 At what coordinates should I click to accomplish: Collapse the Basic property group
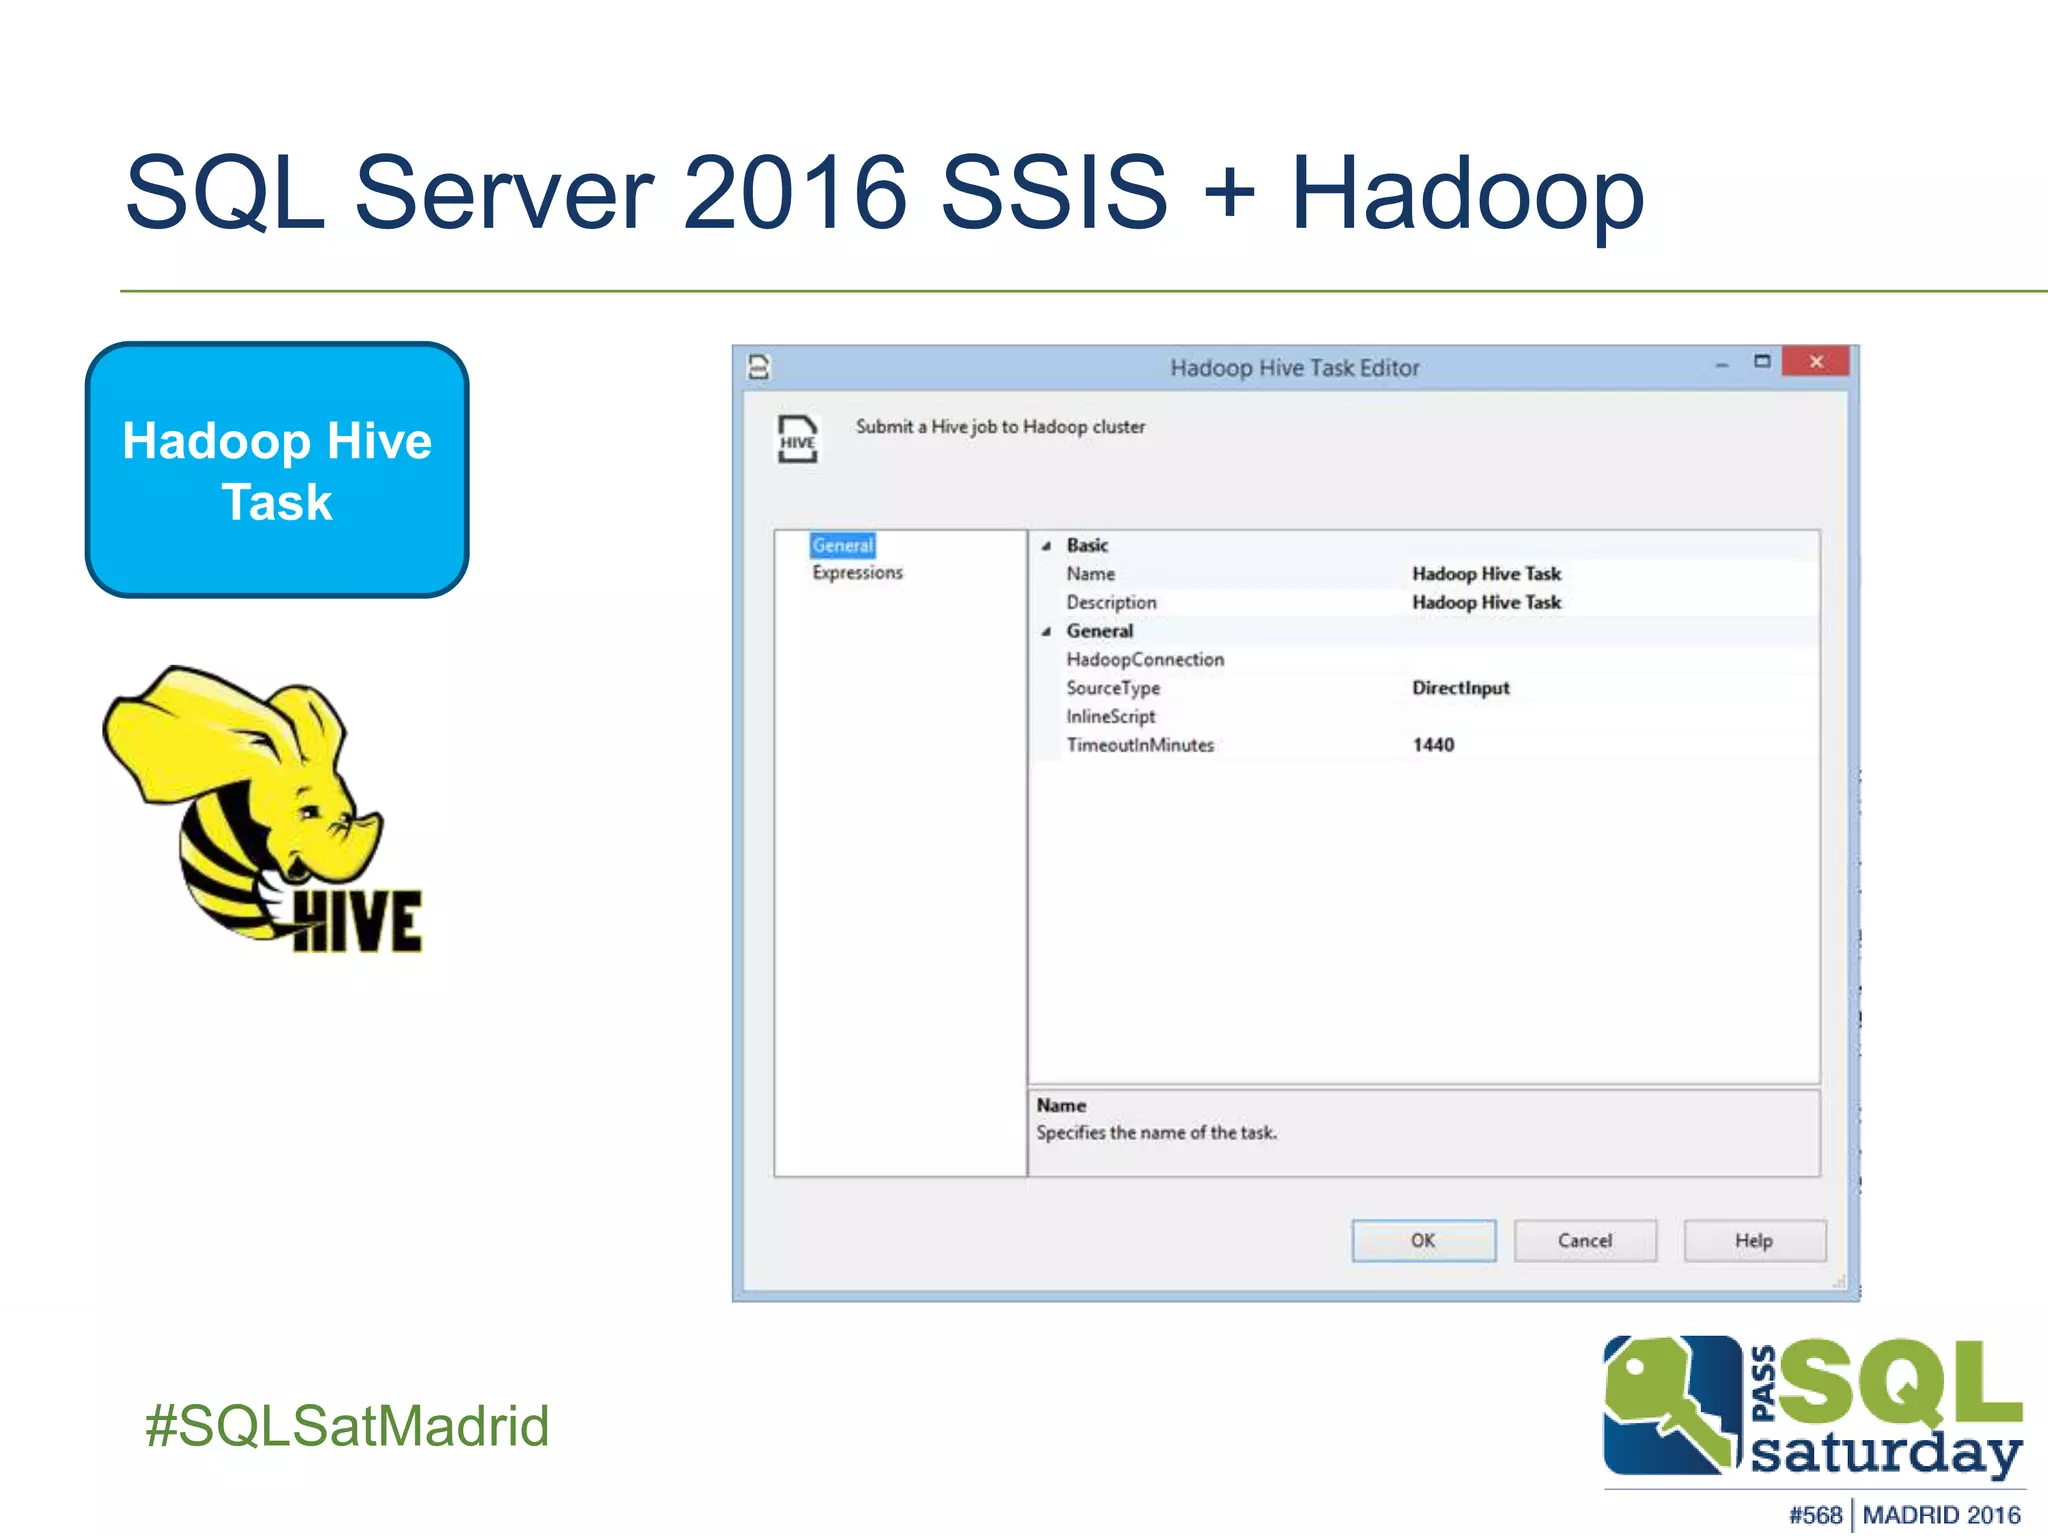pyautogui.click(x=1046, y=546)
